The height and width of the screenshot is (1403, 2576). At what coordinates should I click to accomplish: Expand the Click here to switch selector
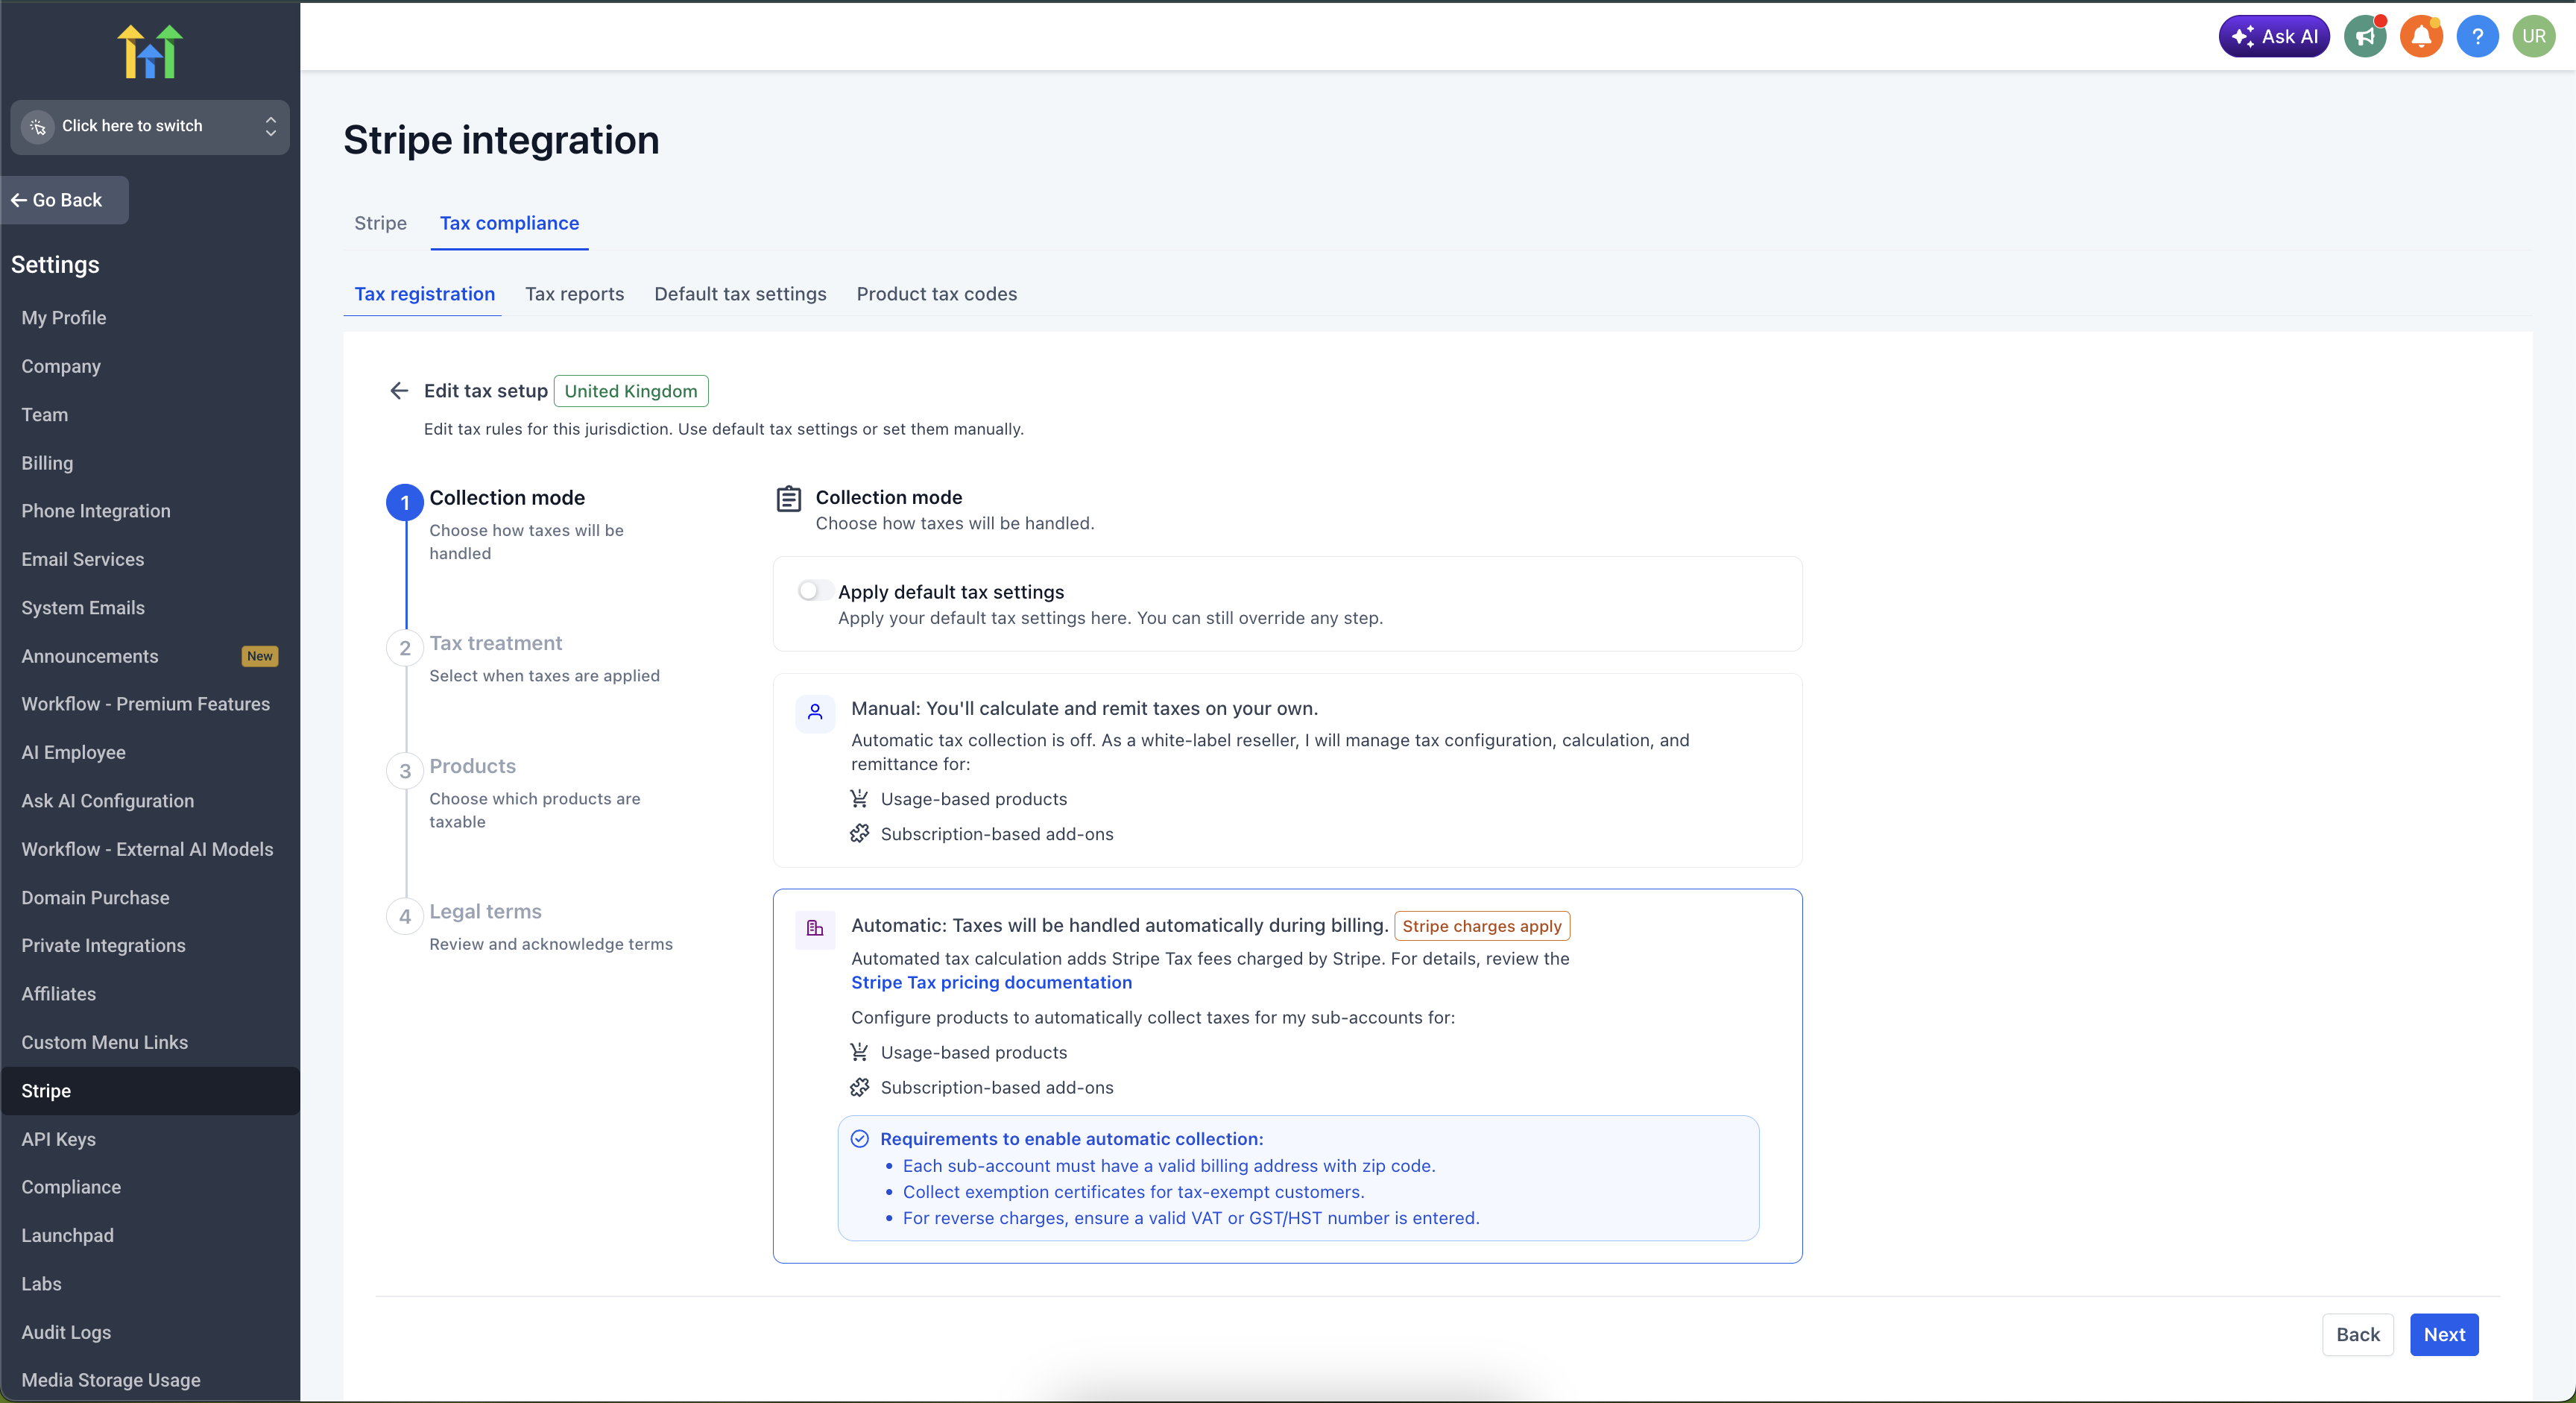(150, 126)
